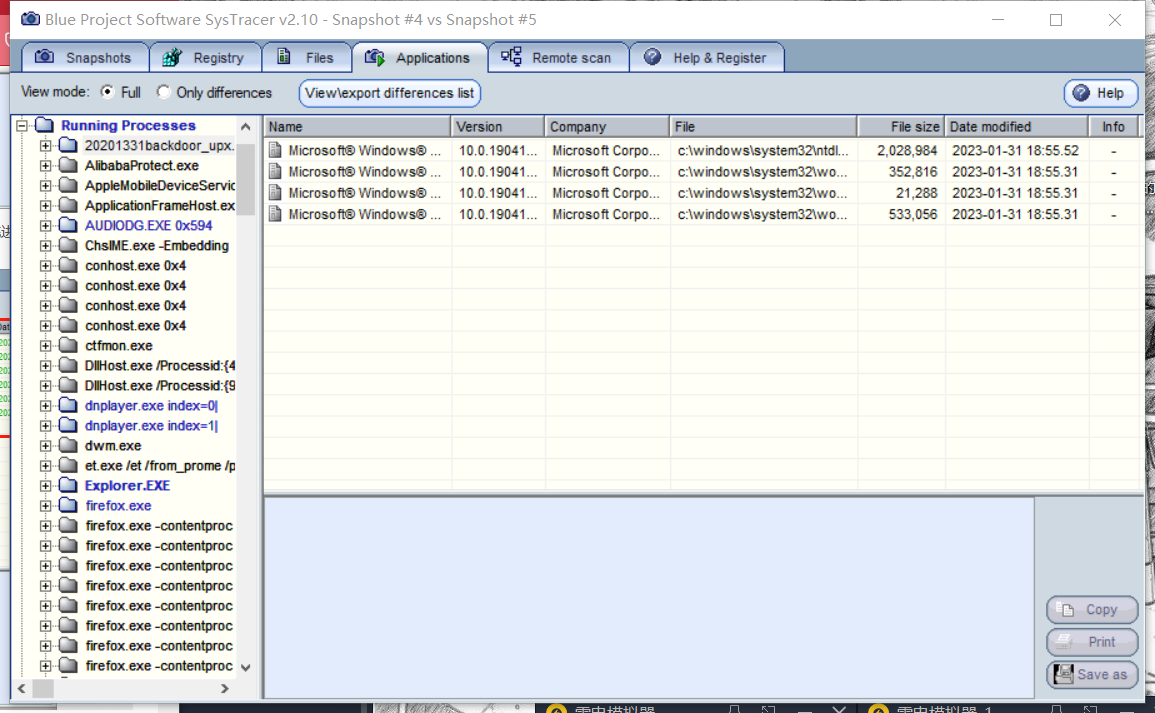Click the file icon of the 21,288 row

[275, 193]
